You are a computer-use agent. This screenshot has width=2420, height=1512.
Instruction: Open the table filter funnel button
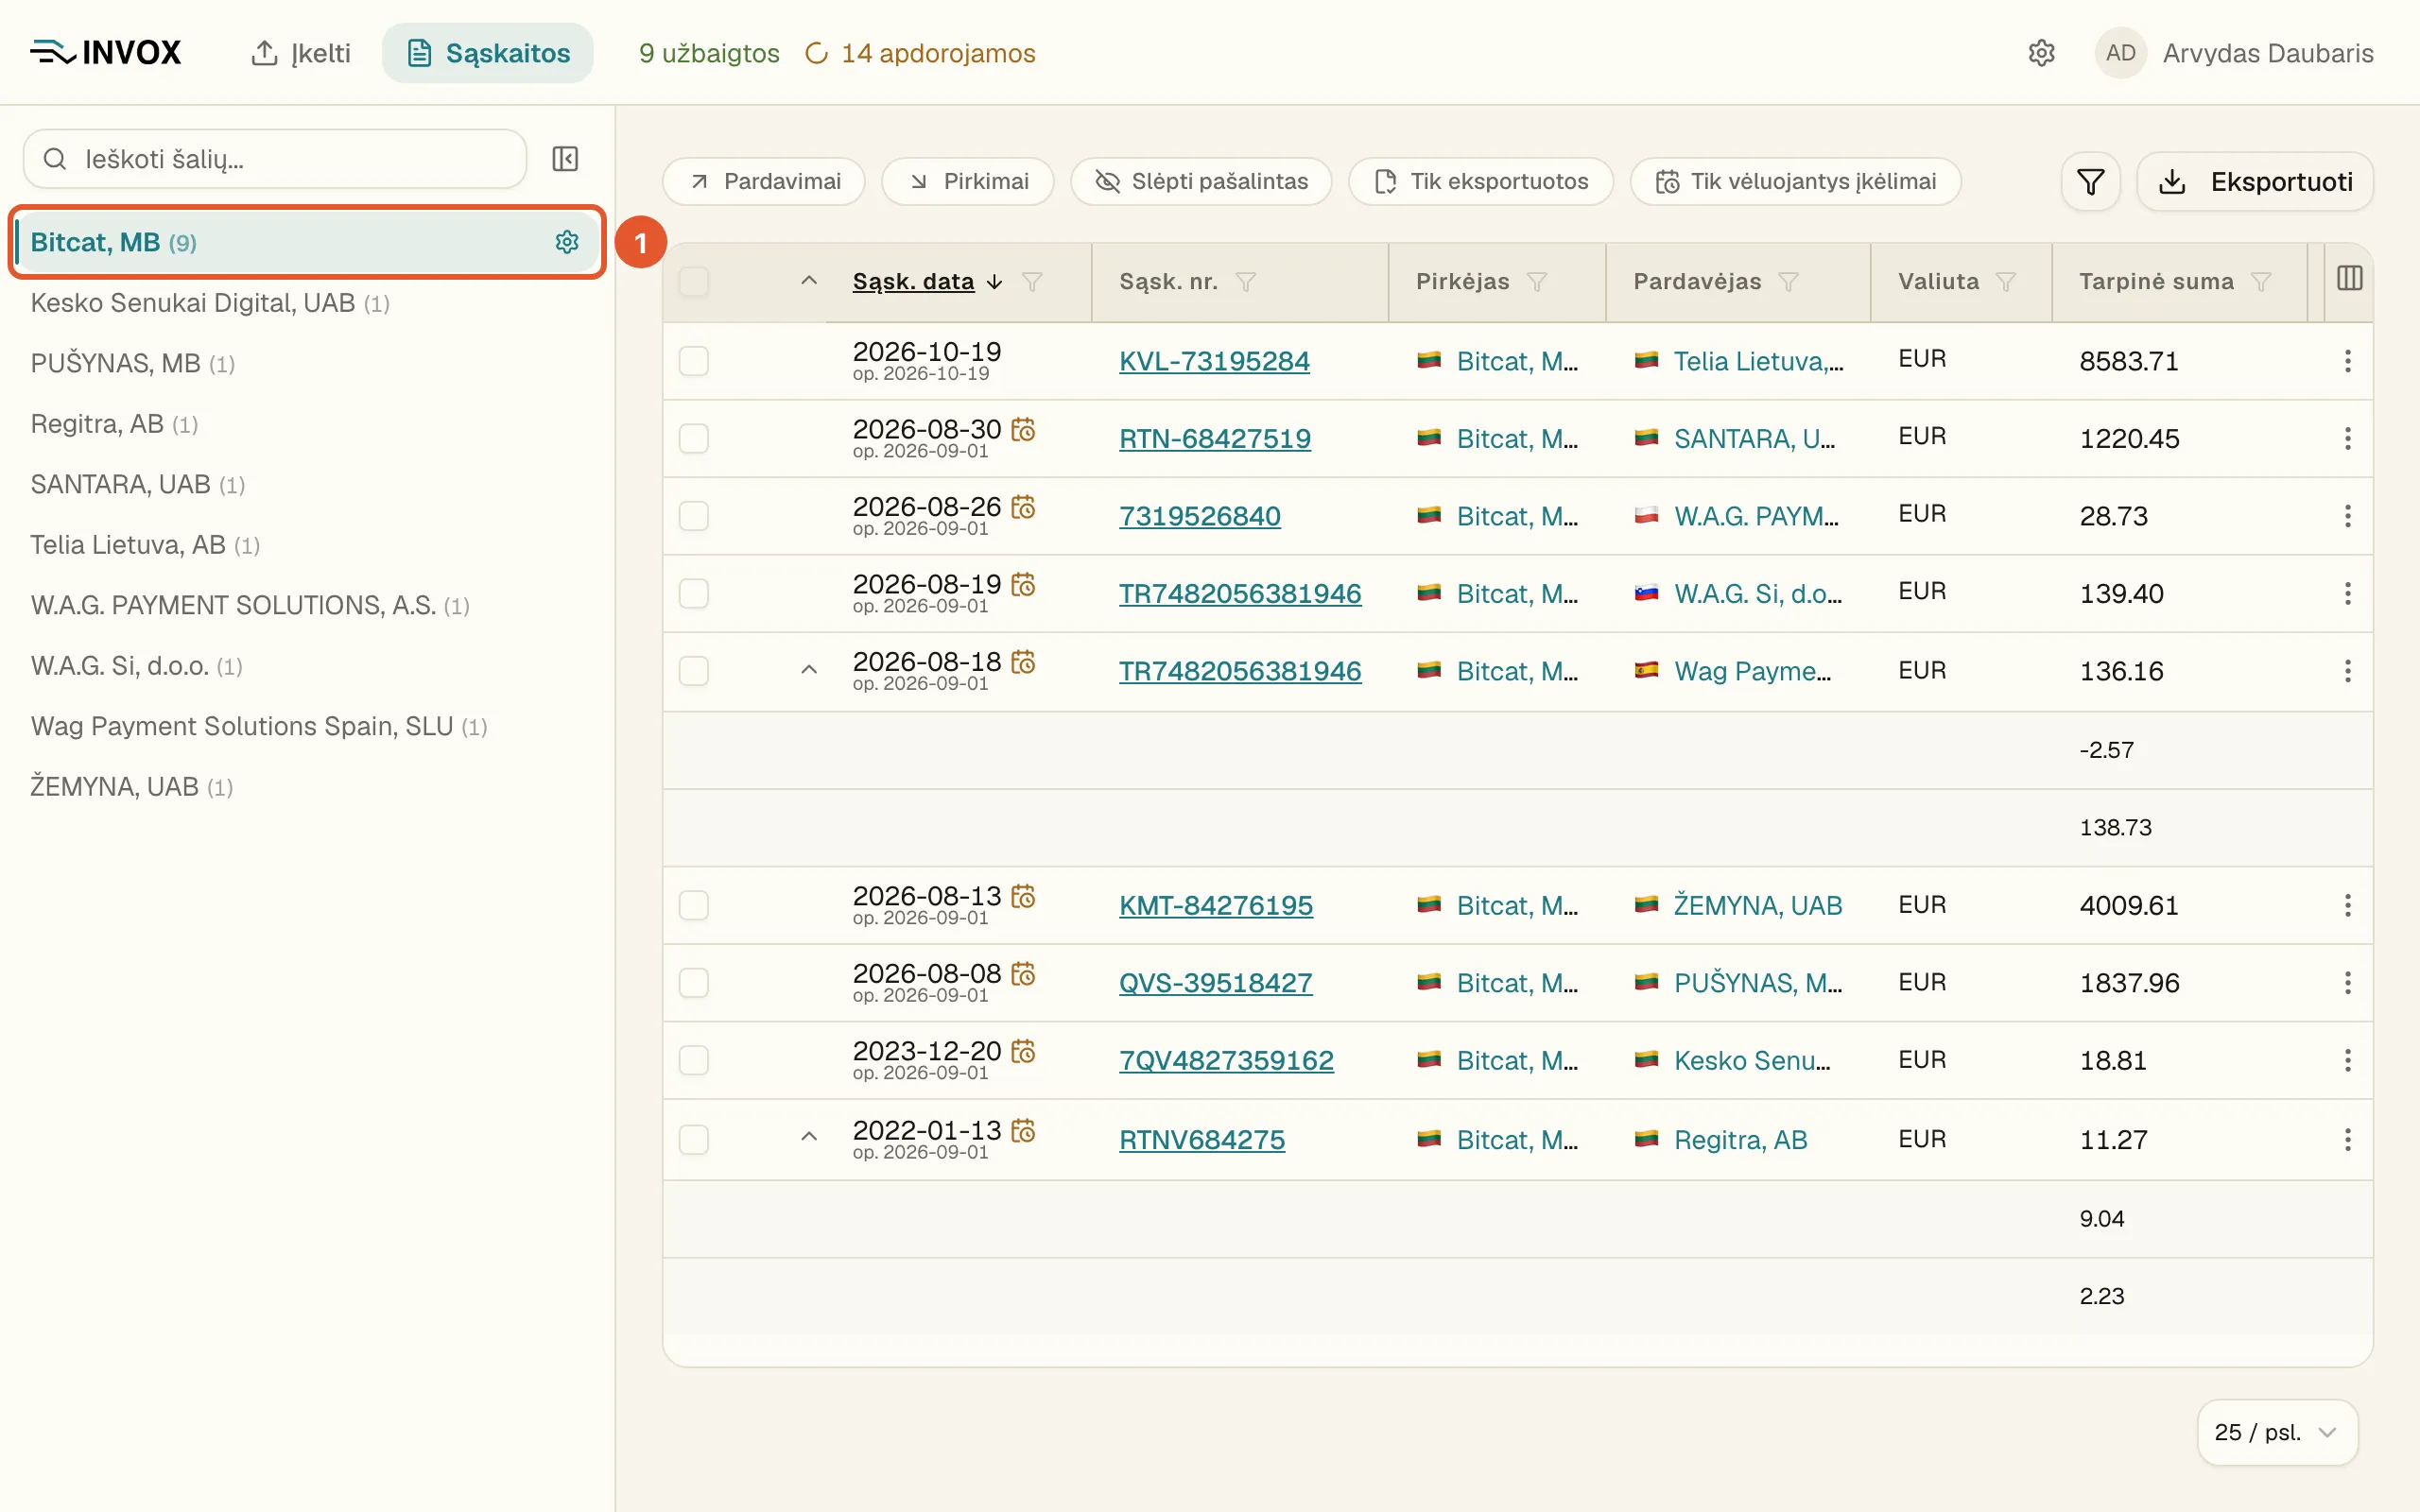[x=2090, y=182]
